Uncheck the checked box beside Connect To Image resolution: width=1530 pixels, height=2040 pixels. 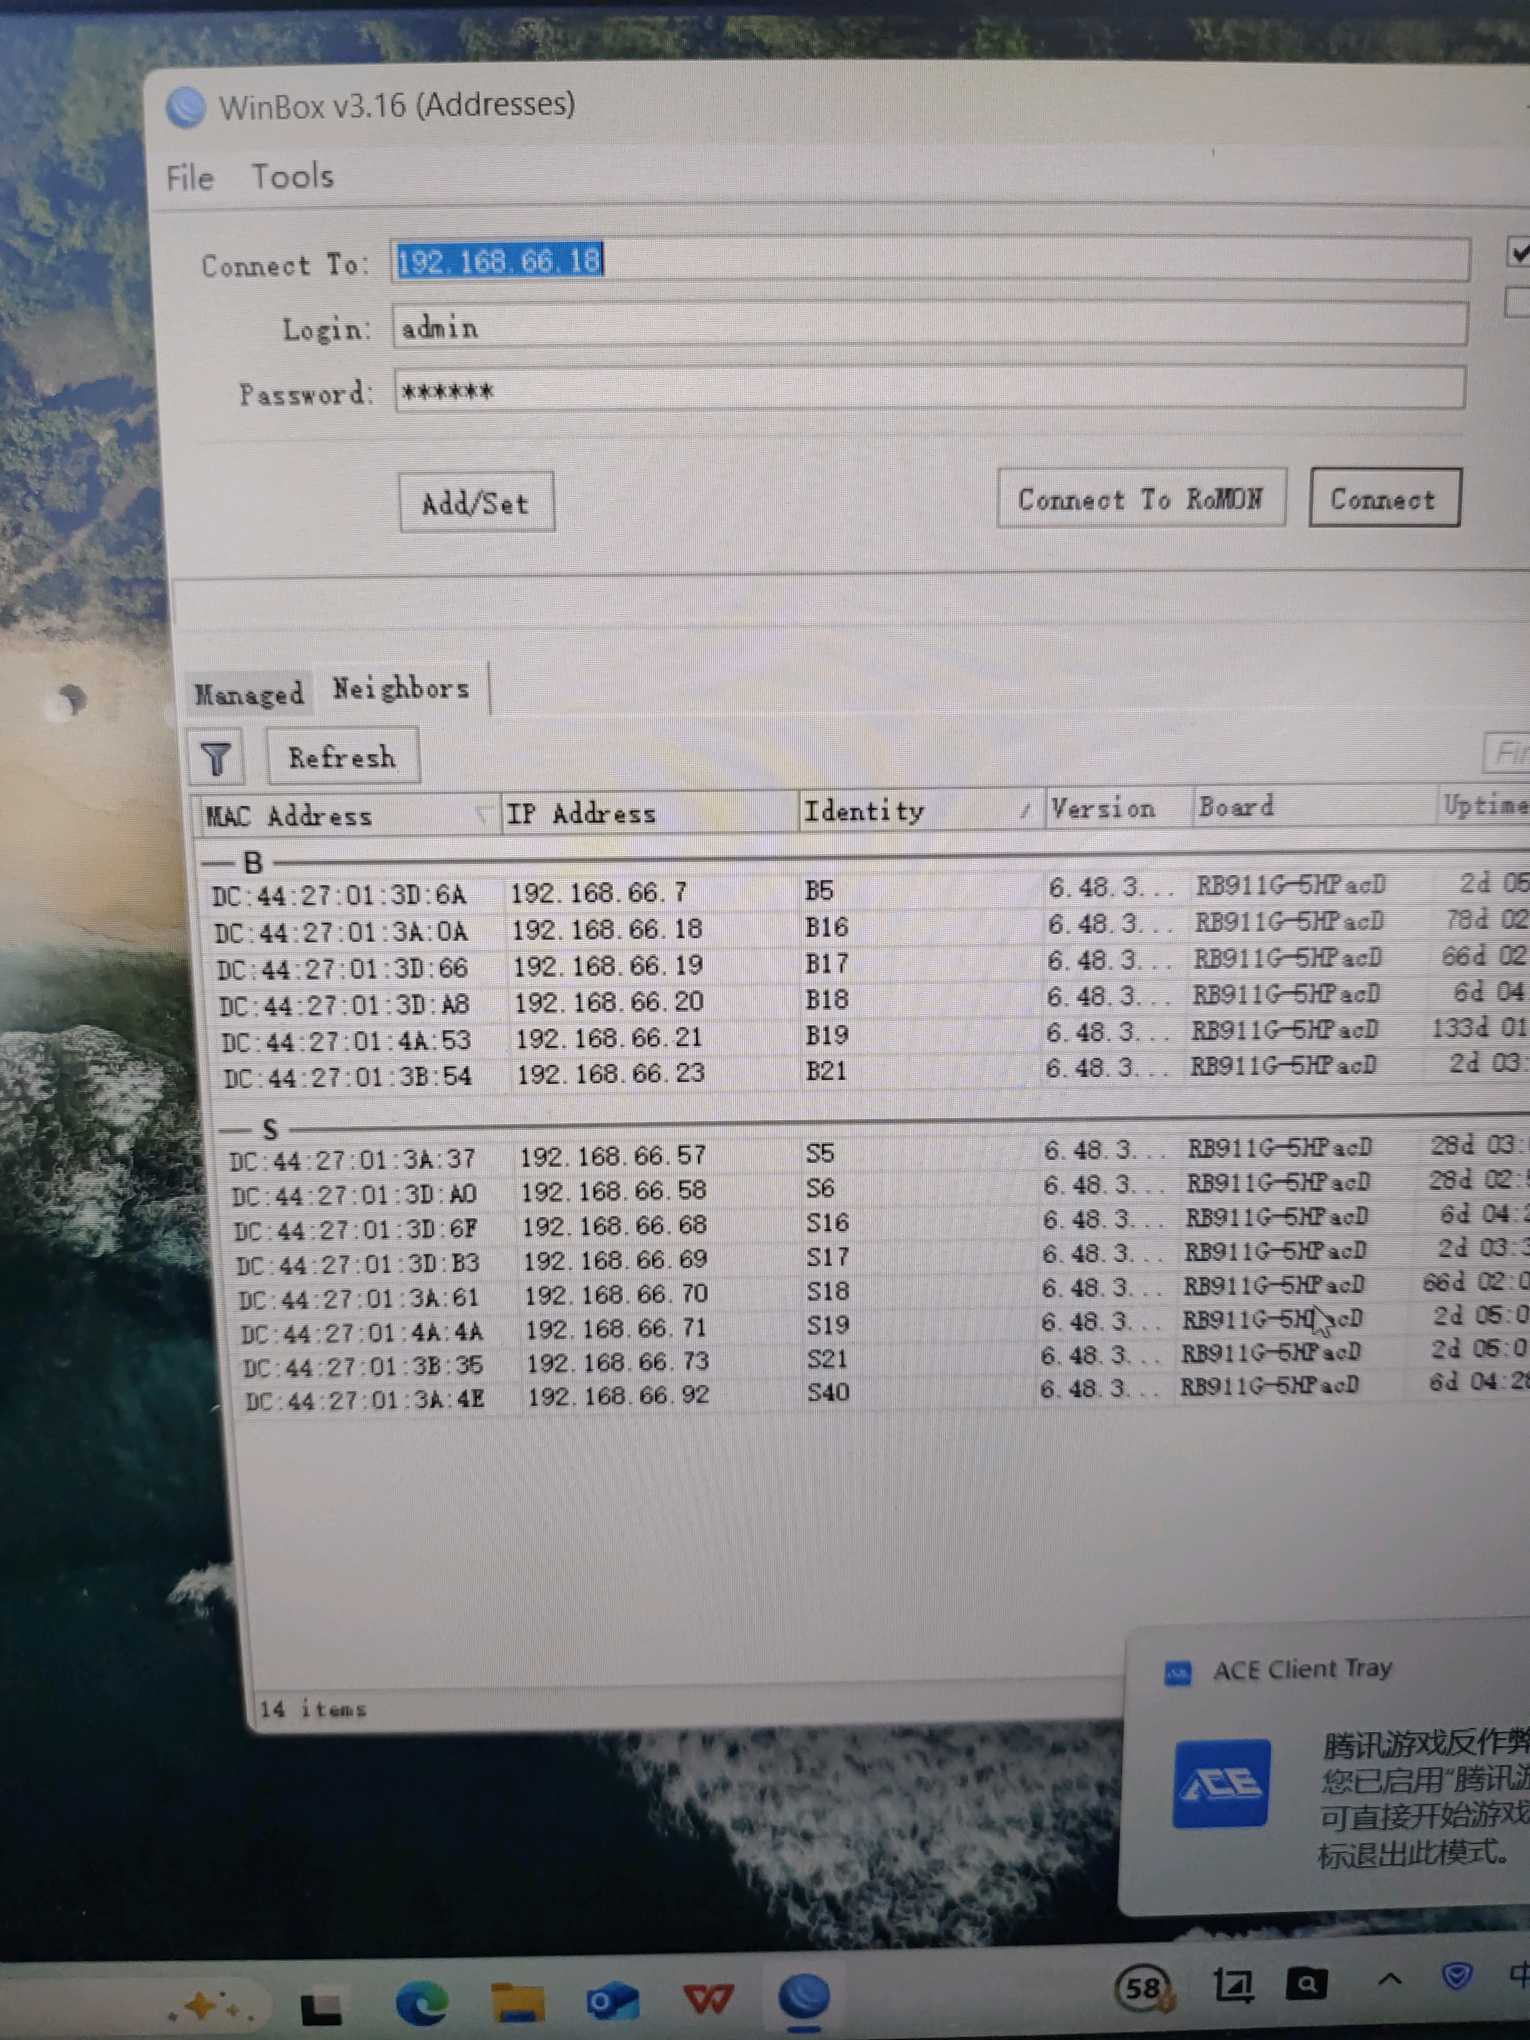(1518, 252)
